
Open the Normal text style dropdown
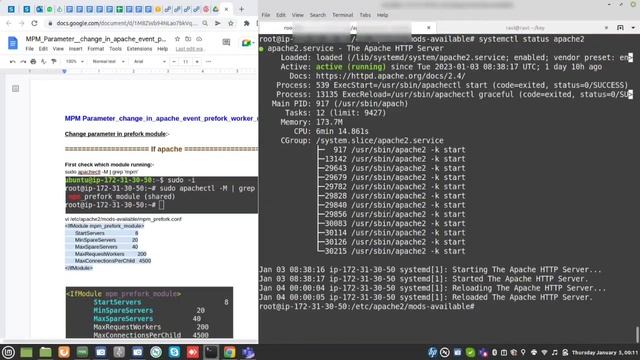point(108,62)
